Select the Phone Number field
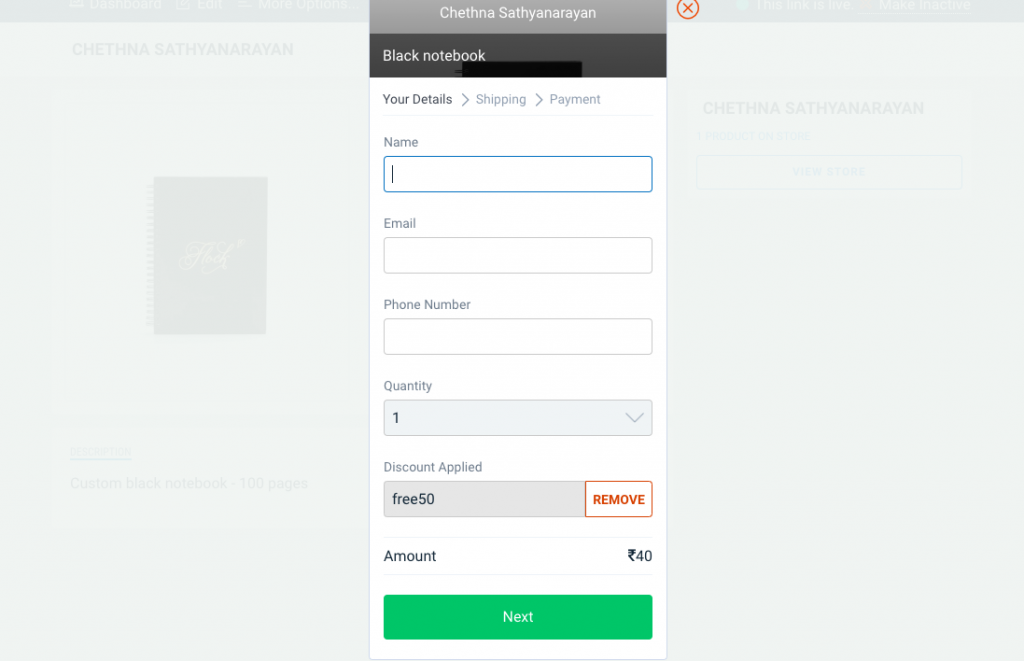Image resolution: width=1024 pixels, height=661 pixels. [518, 336]
